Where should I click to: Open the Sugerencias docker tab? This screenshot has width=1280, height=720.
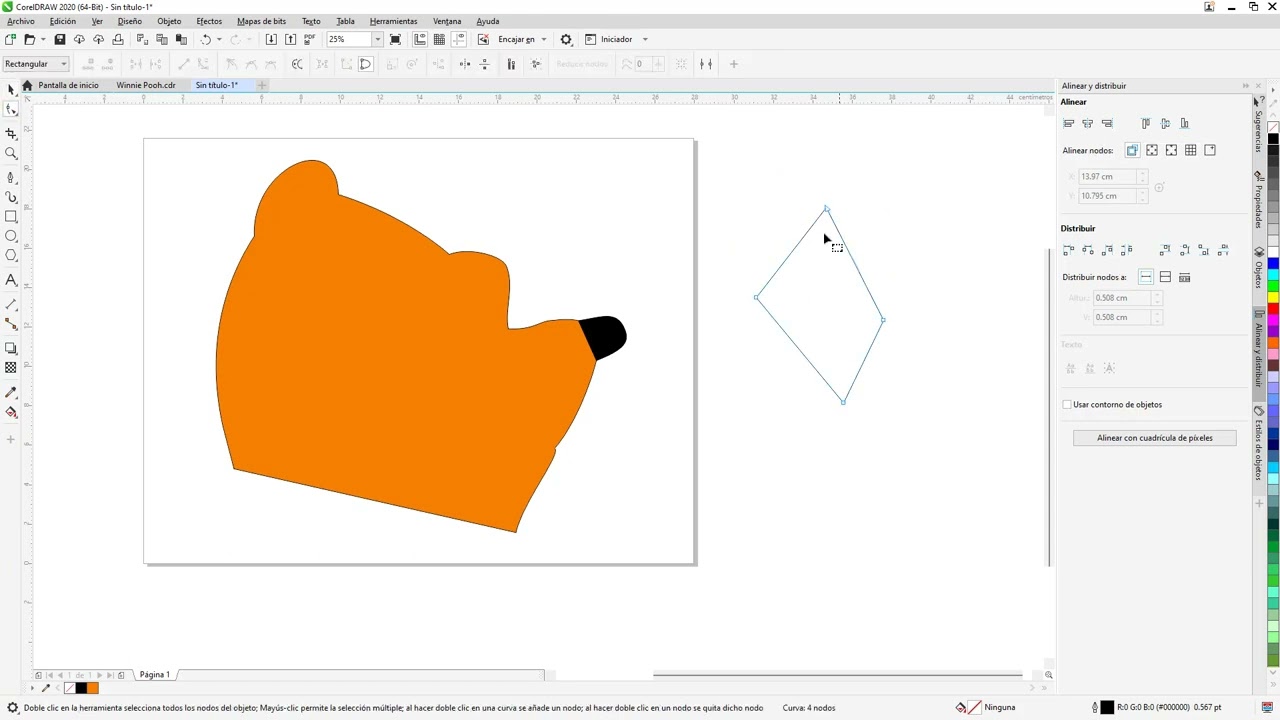click(x=1259, y=125)
